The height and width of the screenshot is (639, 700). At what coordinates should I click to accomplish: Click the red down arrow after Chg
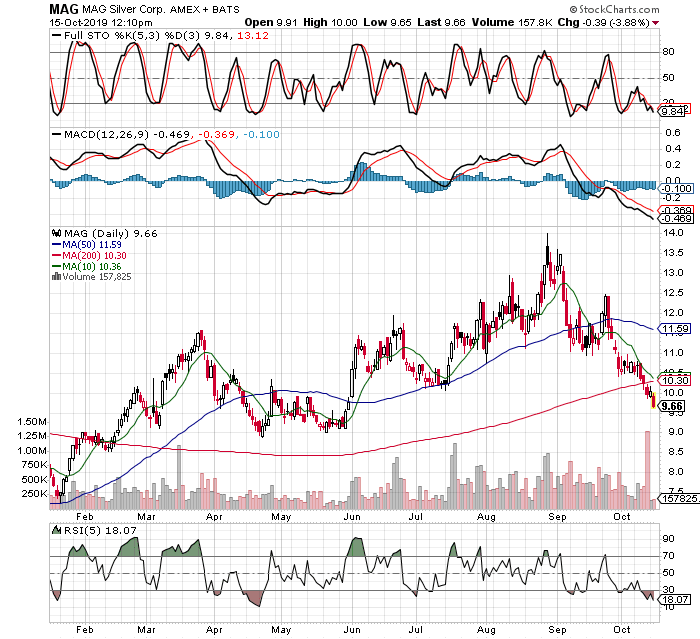click(655, 22)
